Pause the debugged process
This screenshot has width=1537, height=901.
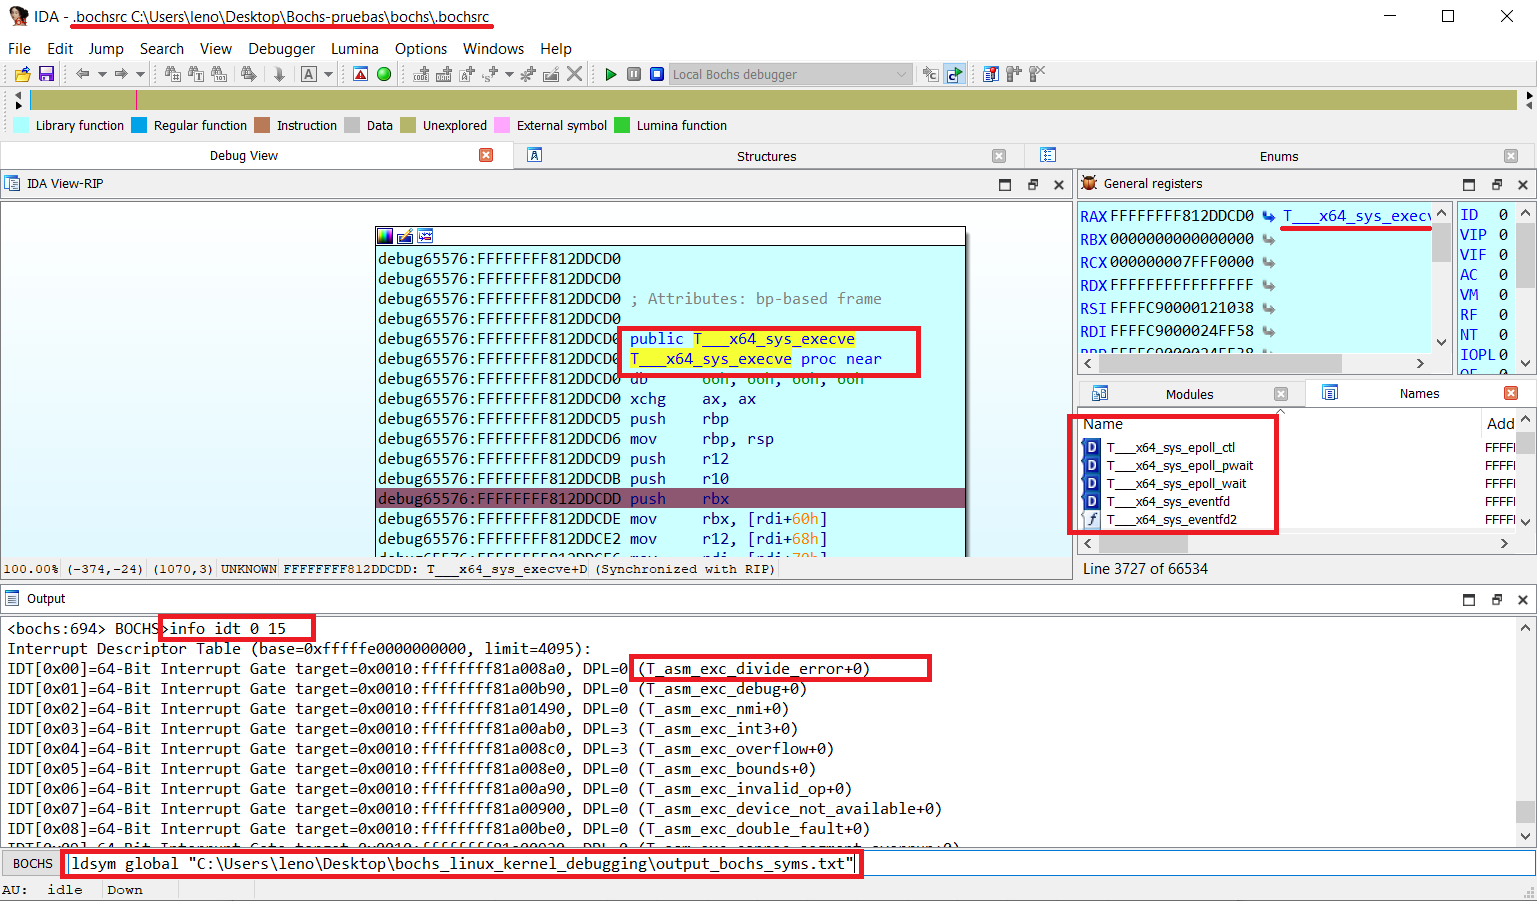click(x=633, y=74)
